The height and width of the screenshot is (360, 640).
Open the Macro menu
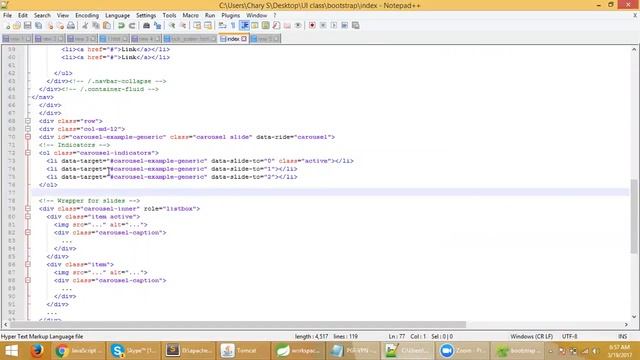190,15
